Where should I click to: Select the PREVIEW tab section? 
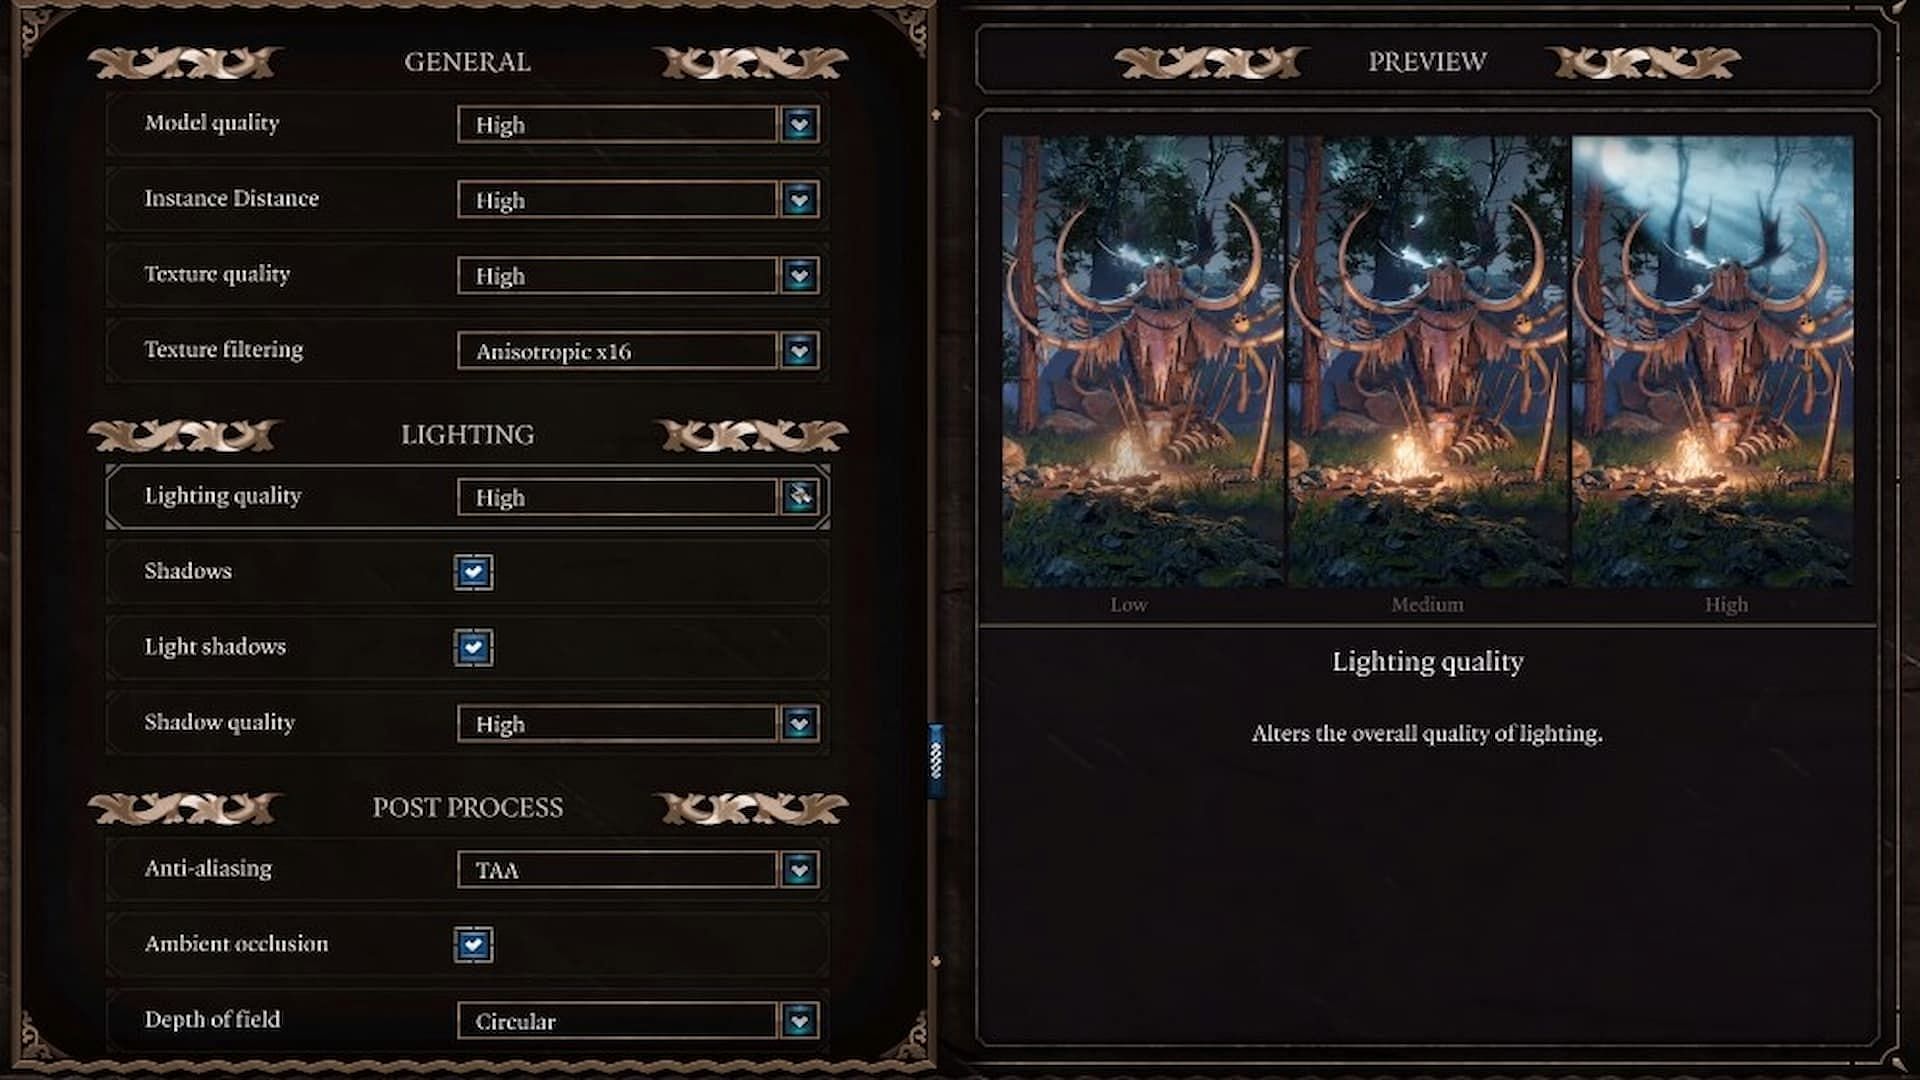(1427, 62)
